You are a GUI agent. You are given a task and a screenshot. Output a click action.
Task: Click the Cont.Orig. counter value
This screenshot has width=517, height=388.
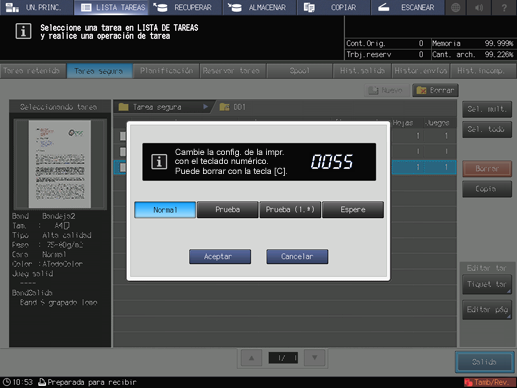(421, 43)
